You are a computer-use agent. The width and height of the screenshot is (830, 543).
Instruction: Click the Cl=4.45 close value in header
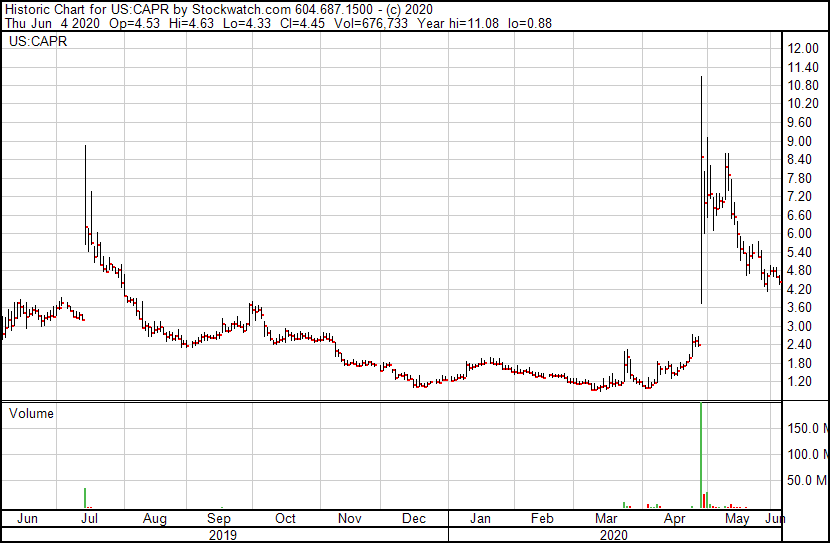click(x=302, y=23)
